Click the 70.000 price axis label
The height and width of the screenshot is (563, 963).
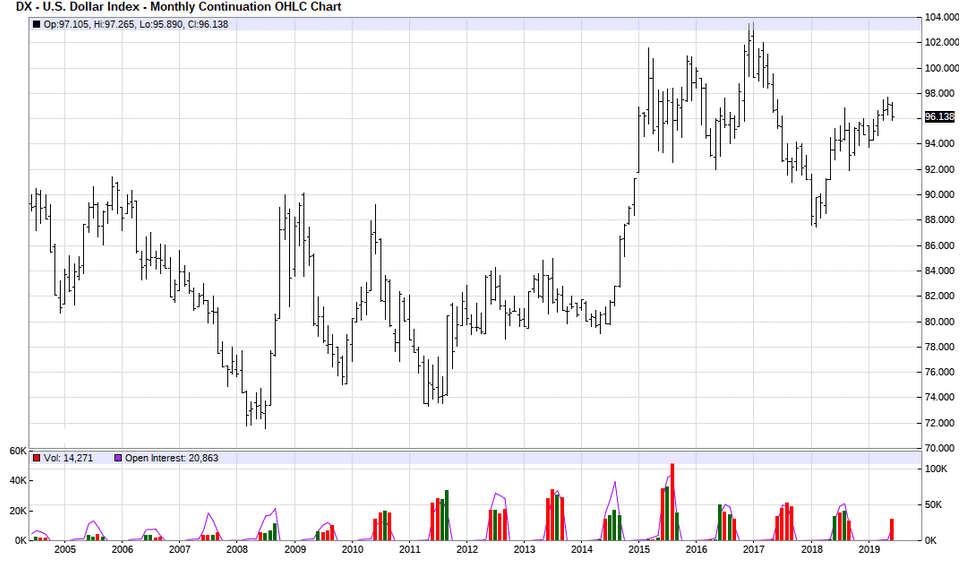pos(940,448)
